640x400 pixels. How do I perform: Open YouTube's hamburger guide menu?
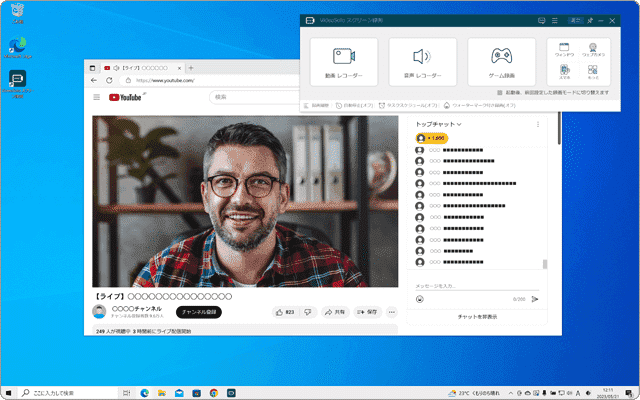[97, 97]
